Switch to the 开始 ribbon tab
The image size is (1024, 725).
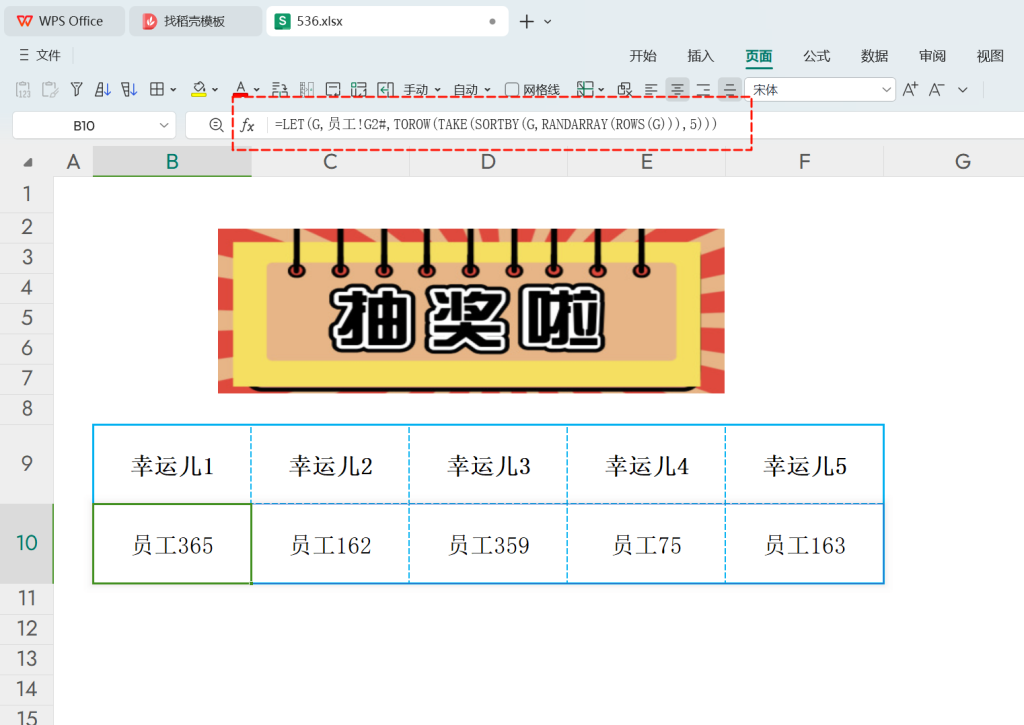pyautogui.click(x=643, y=56)
